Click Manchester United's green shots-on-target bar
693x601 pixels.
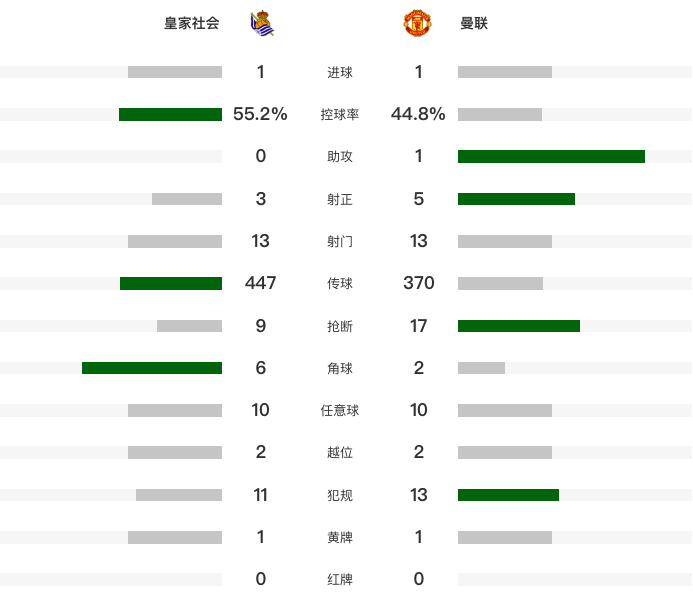pyautogui.click(x=516, y=199)
